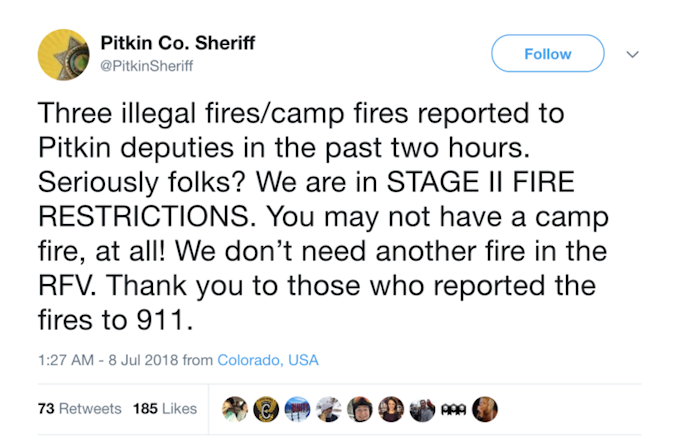View the 73 Retweets list
Screen dimensions: 680x446
(79, 409)
